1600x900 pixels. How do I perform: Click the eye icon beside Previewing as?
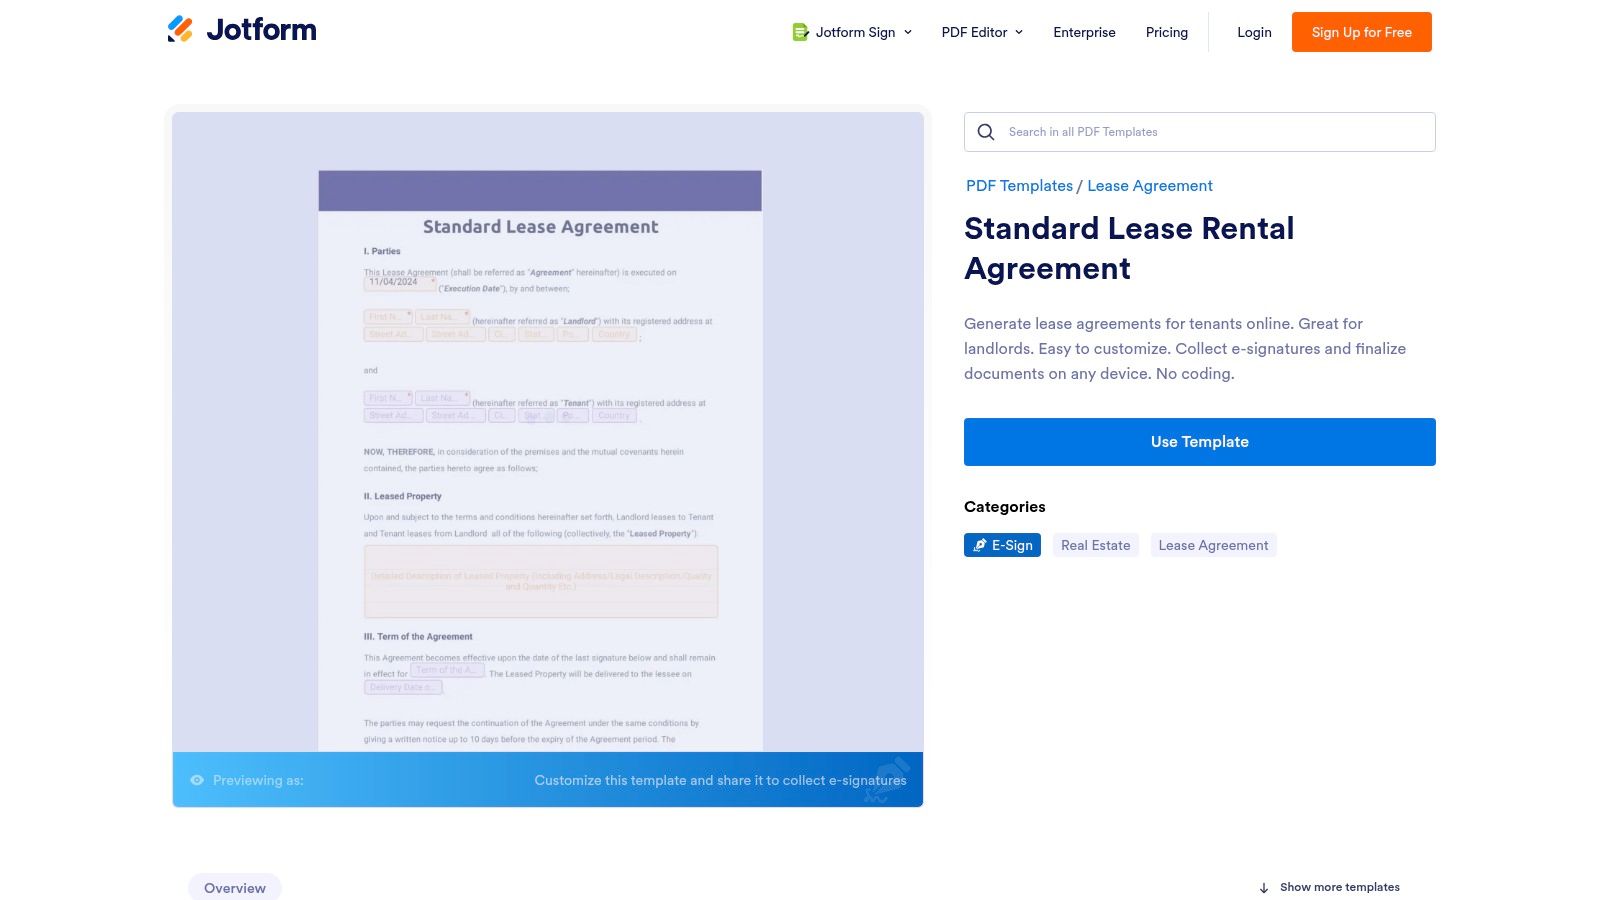coord(197,780)
